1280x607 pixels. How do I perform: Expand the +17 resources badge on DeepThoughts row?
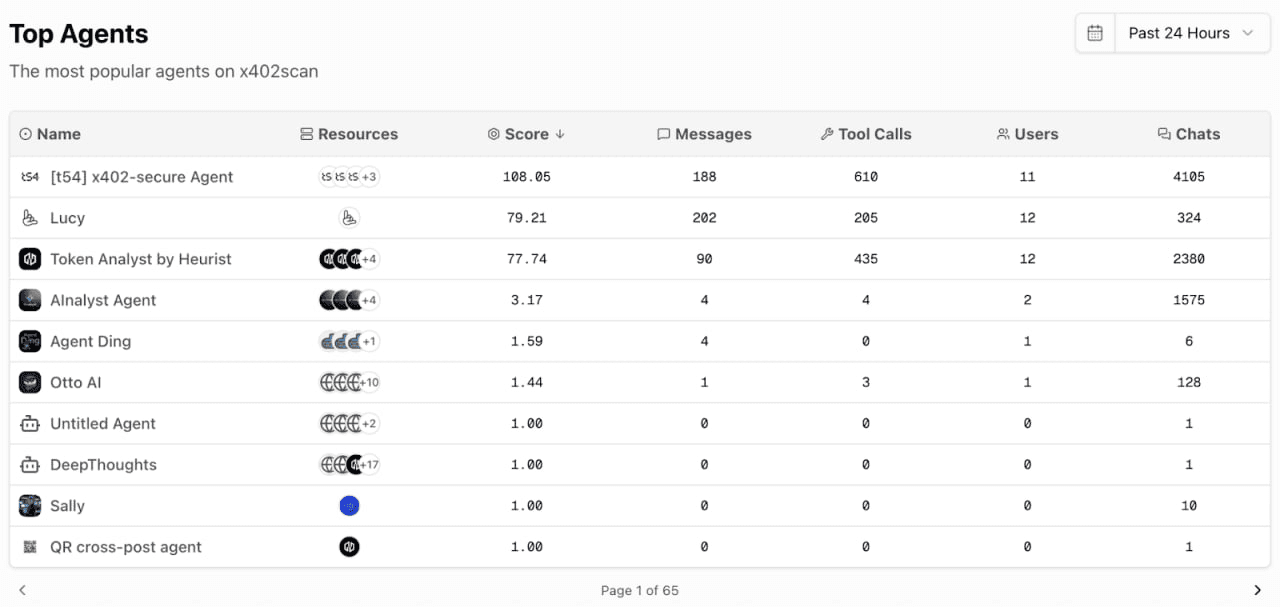pyautogui.click(x=369, y=464)
